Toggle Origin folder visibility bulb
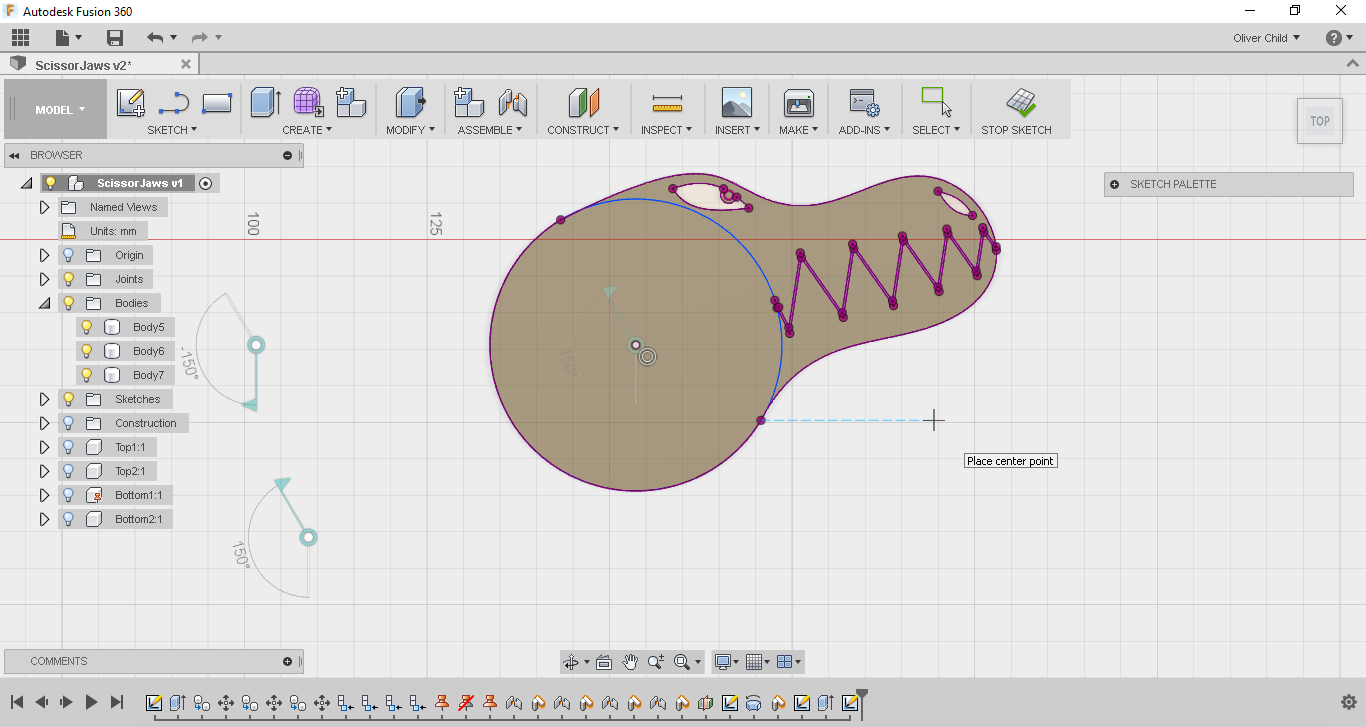The width and height of the screenshot is (1366, 727). tap(68, 255)
